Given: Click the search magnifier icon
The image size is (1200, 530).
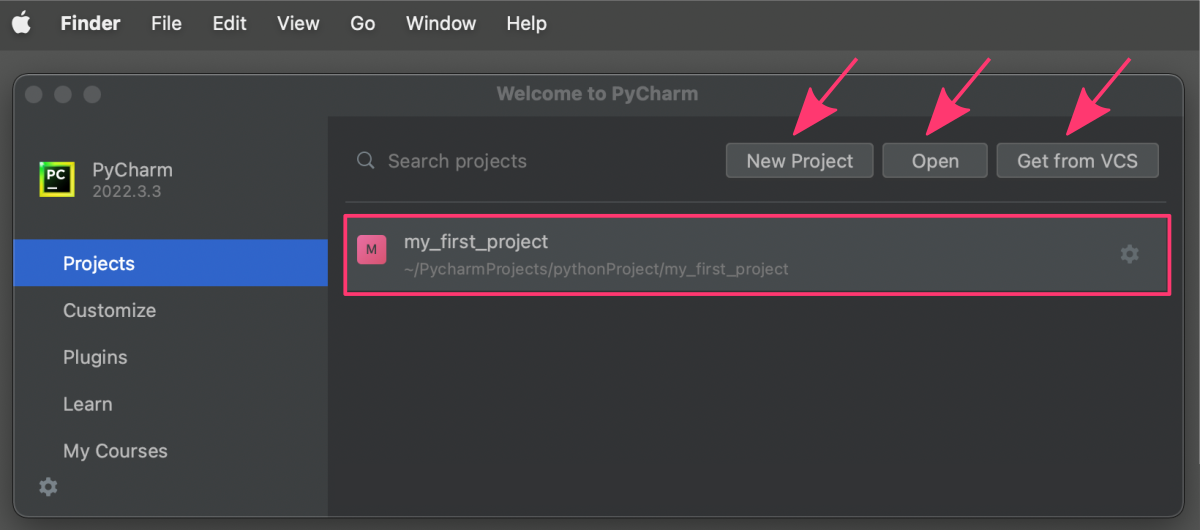Looking at the screenshot, I should coord(366,161).
